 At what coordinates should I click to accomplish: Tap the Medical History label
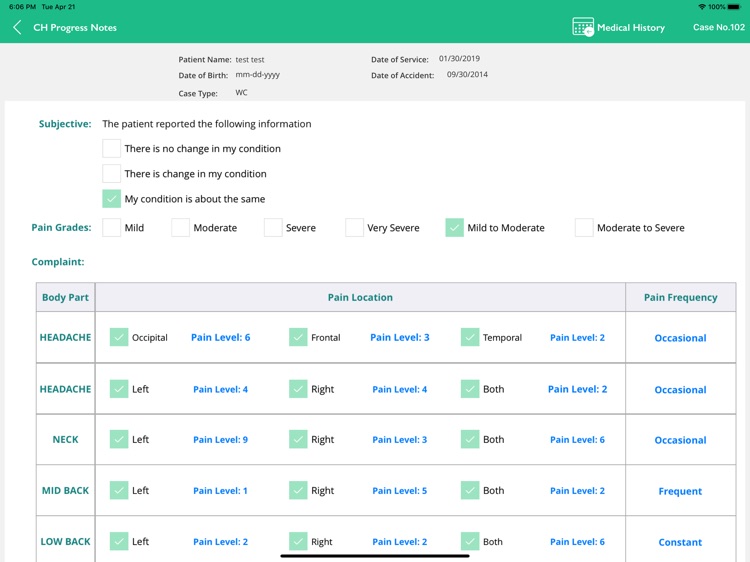631,28
